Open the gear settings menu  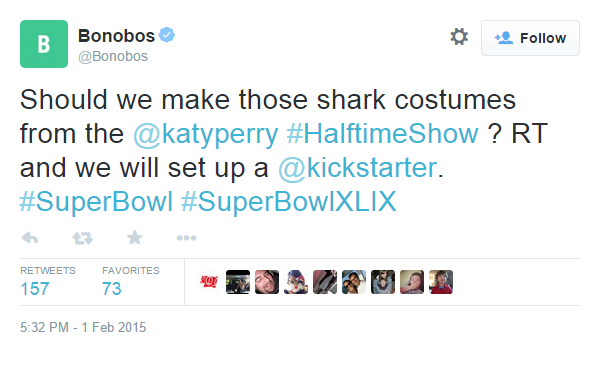click(459, 37)
